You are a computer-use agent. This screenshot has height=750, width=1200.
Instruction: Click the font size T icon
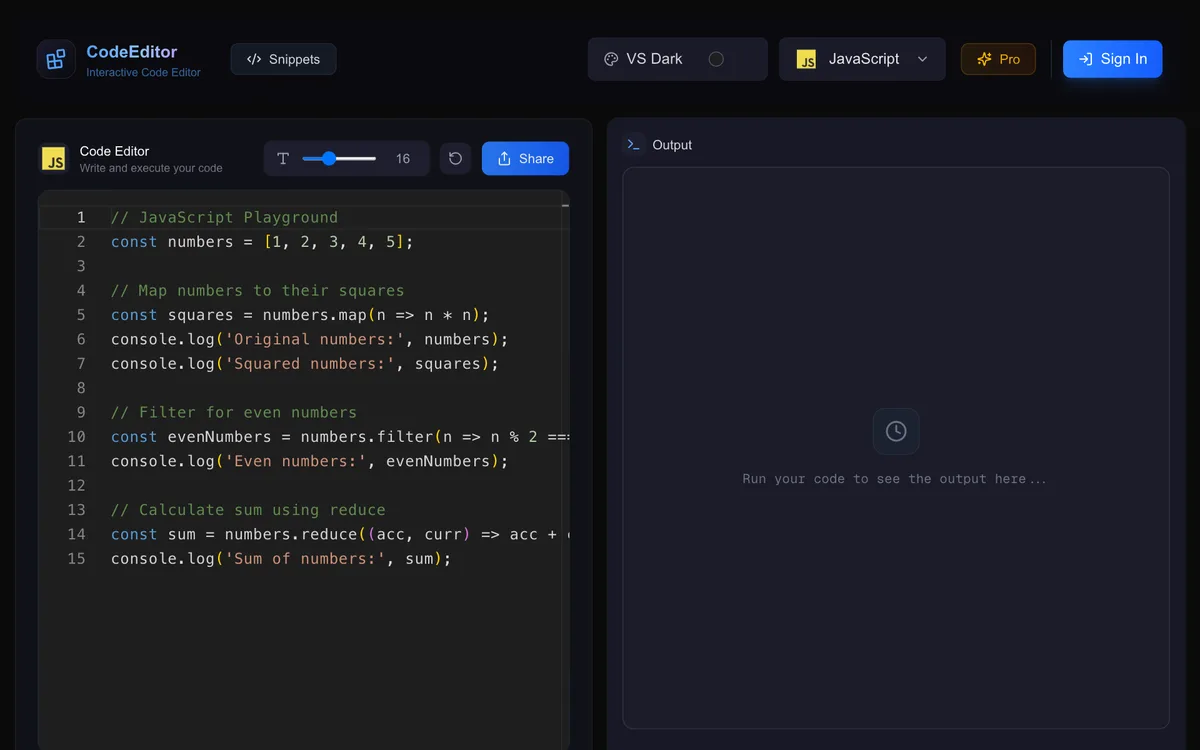[283, 159]
